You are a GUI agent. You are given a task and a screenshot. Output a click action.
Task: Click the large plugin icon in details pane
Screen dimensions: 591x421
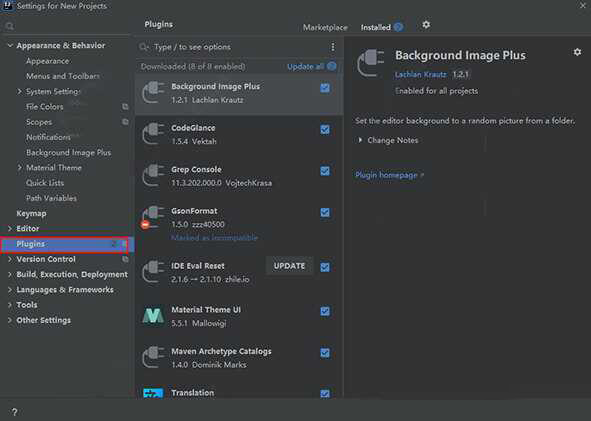[371, 63]
